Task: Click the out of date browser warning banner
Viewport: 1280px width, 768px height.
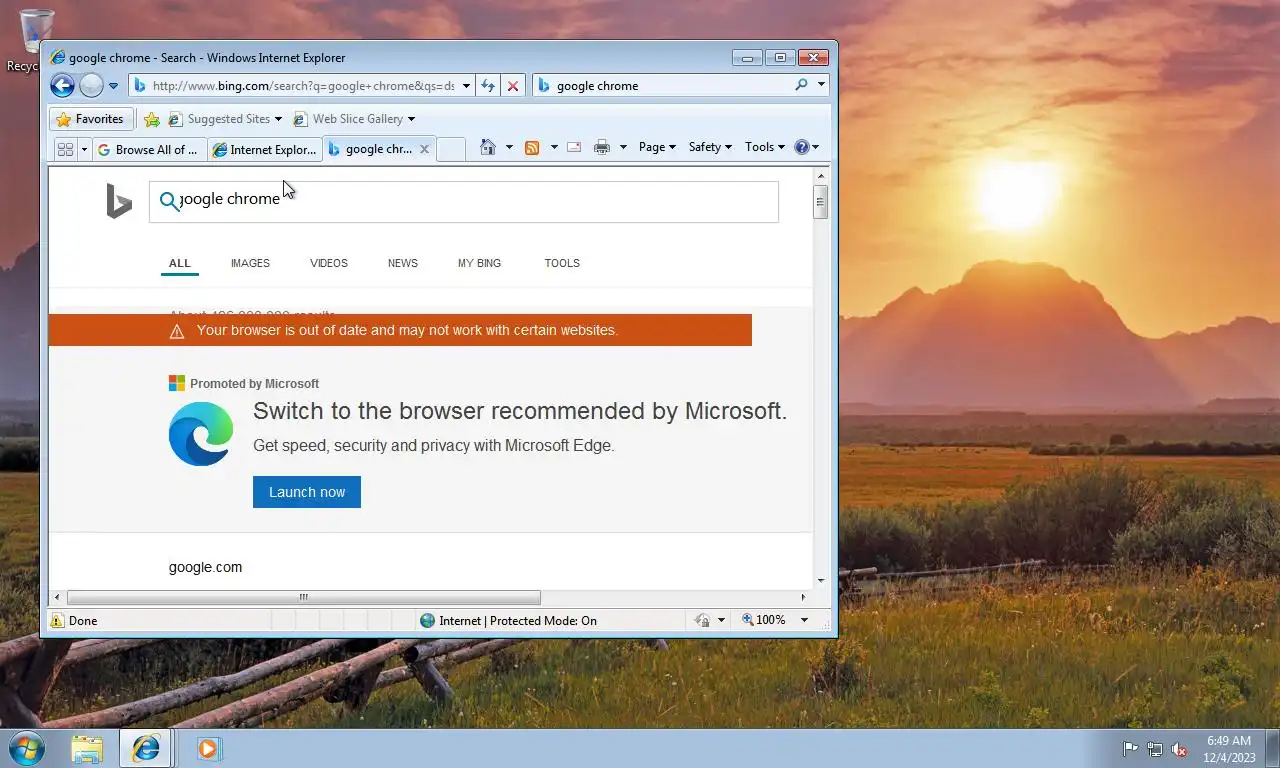Action: click(x=400, y=330)
